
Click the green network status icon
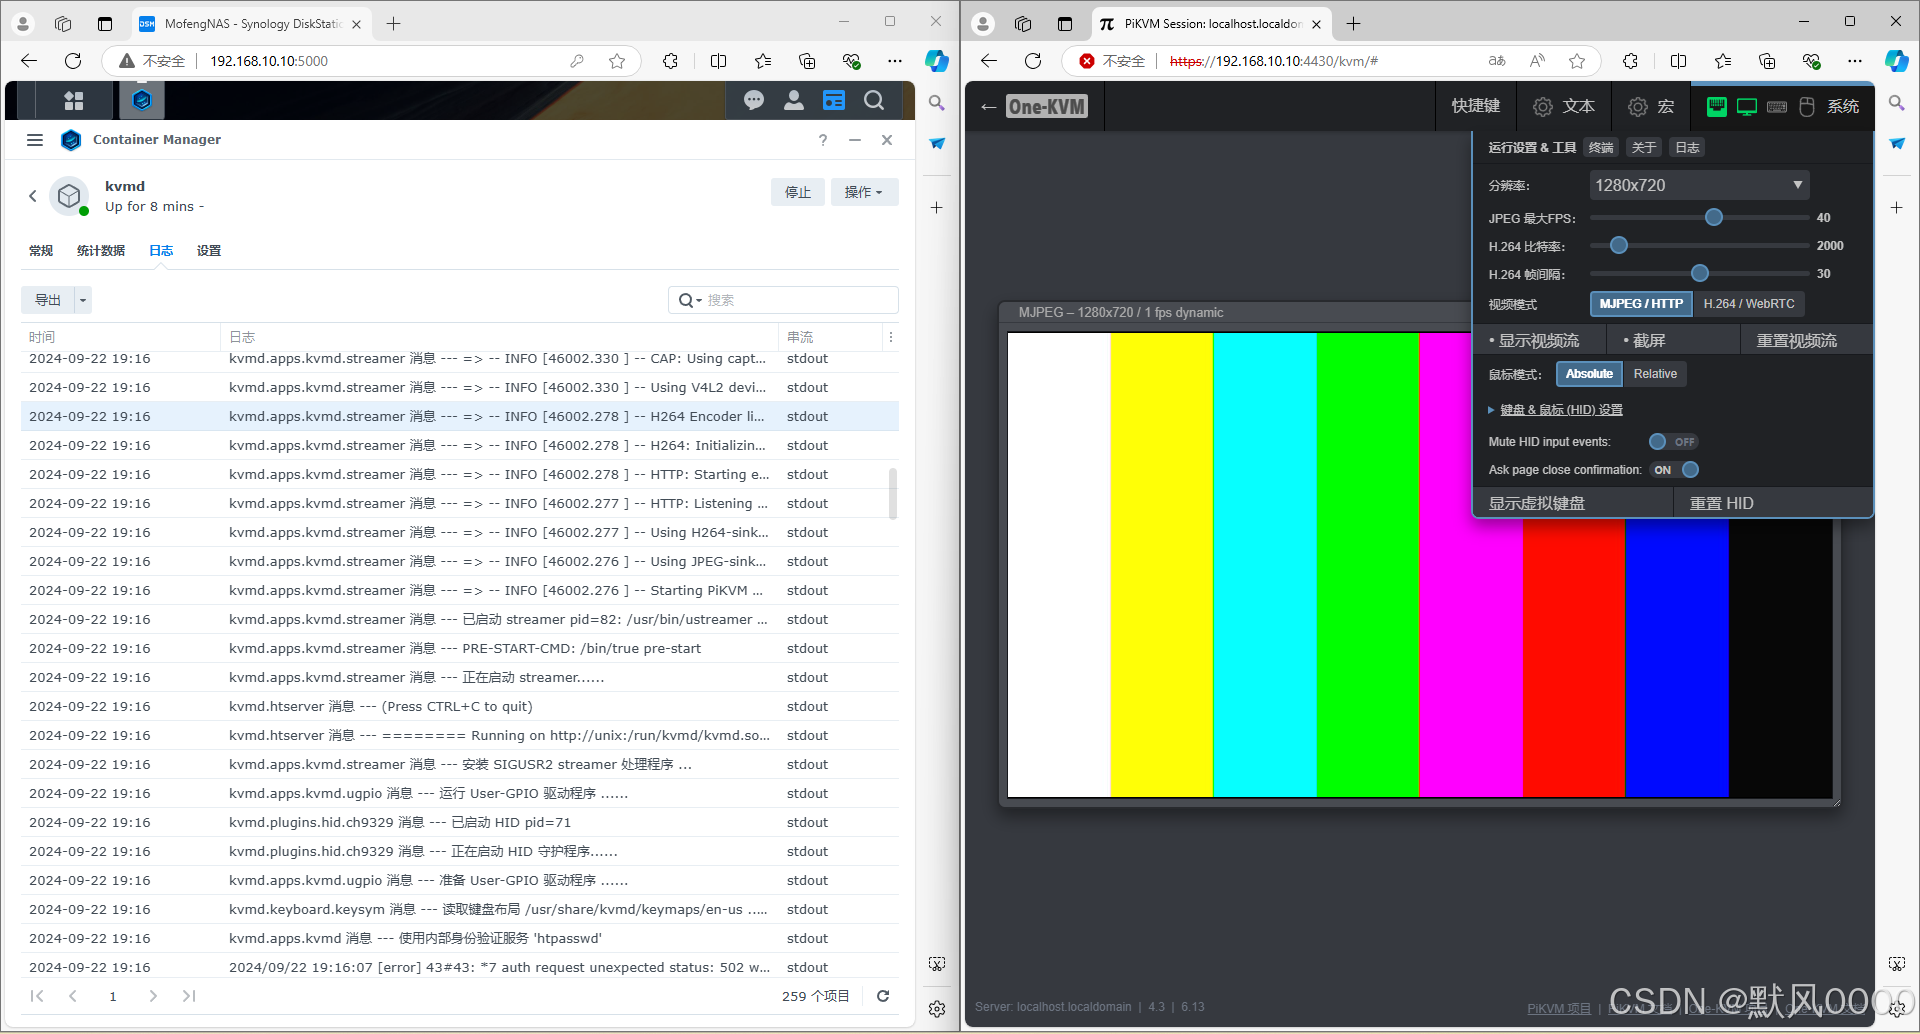[1717, 107]
